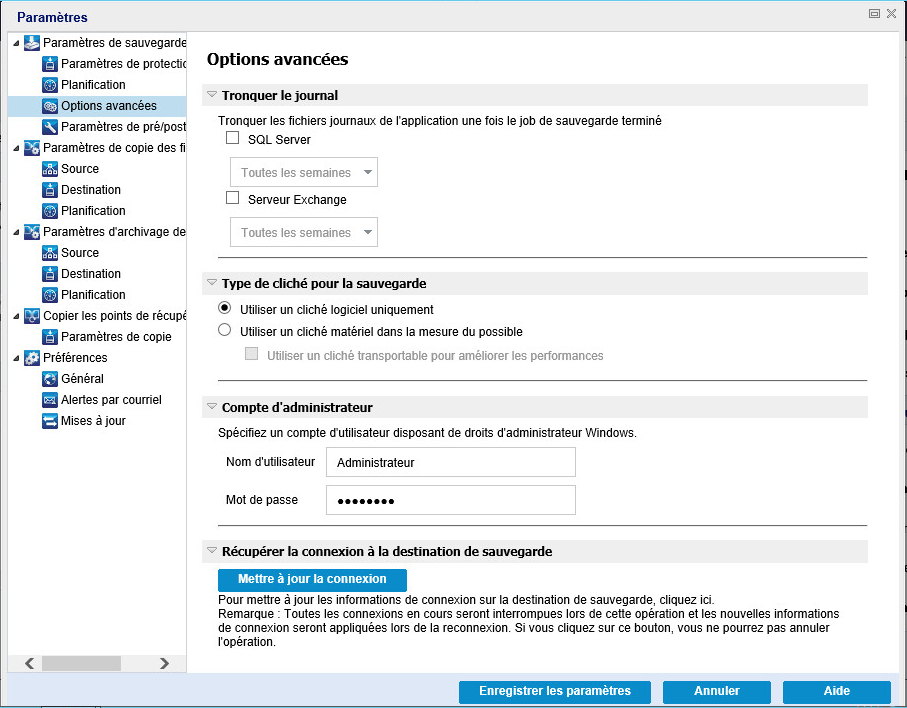Collapse the Compte d'administrateur section
Image resolution: width=907 pixels, height=708 pixels.
tap(212, 406)
